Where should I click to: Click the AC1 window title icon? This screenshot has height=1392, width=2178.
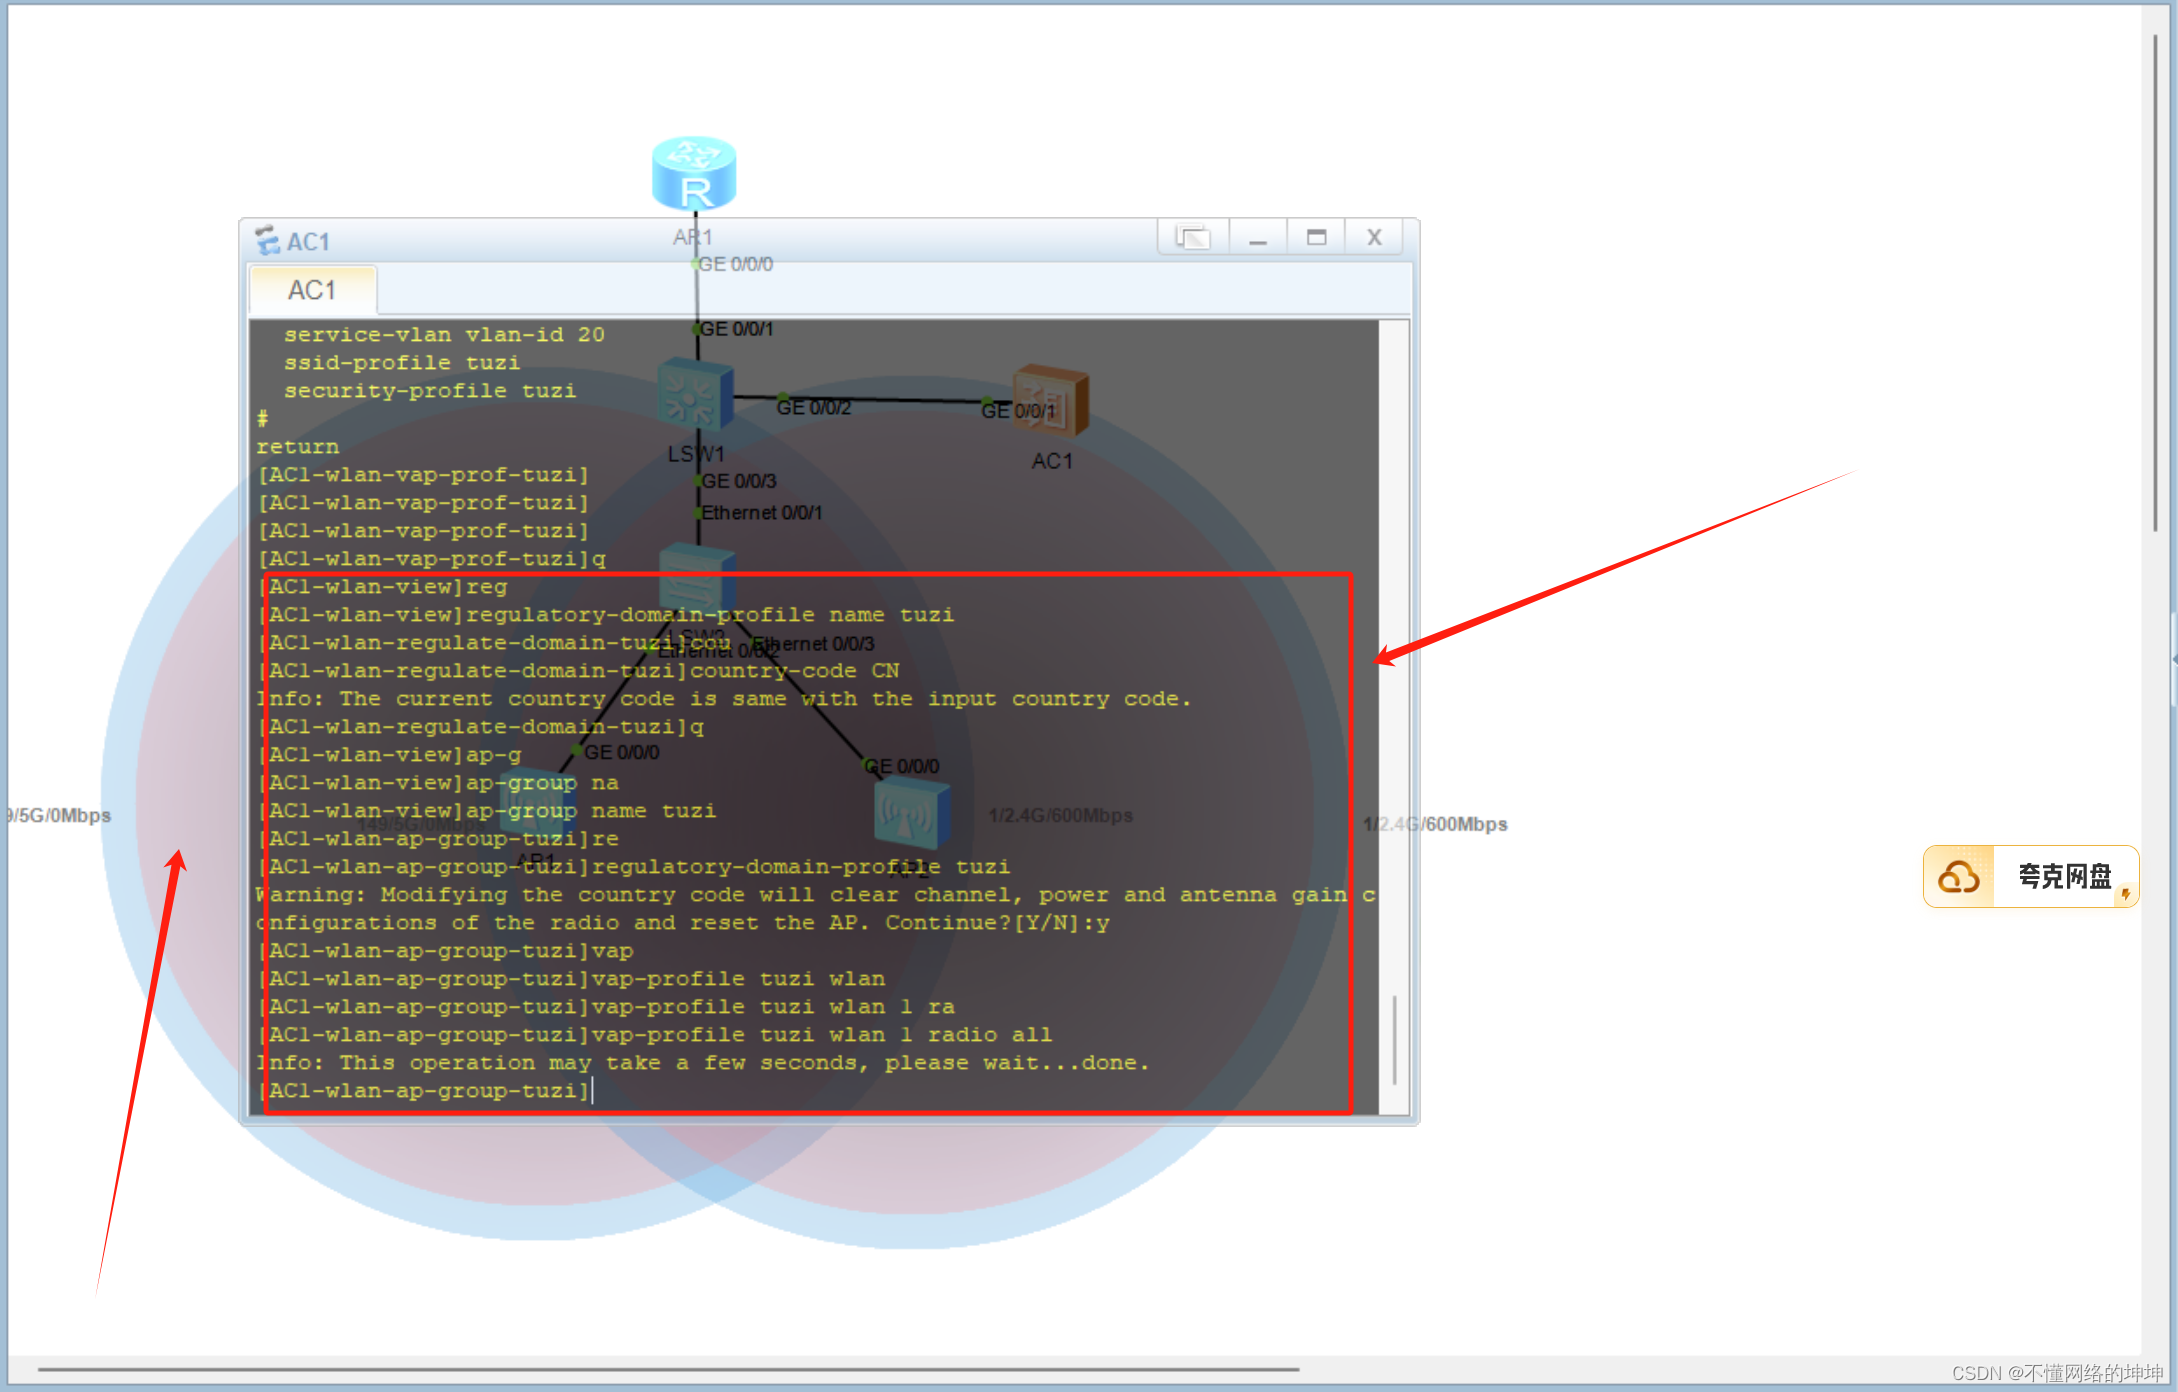tap(267, 240)
